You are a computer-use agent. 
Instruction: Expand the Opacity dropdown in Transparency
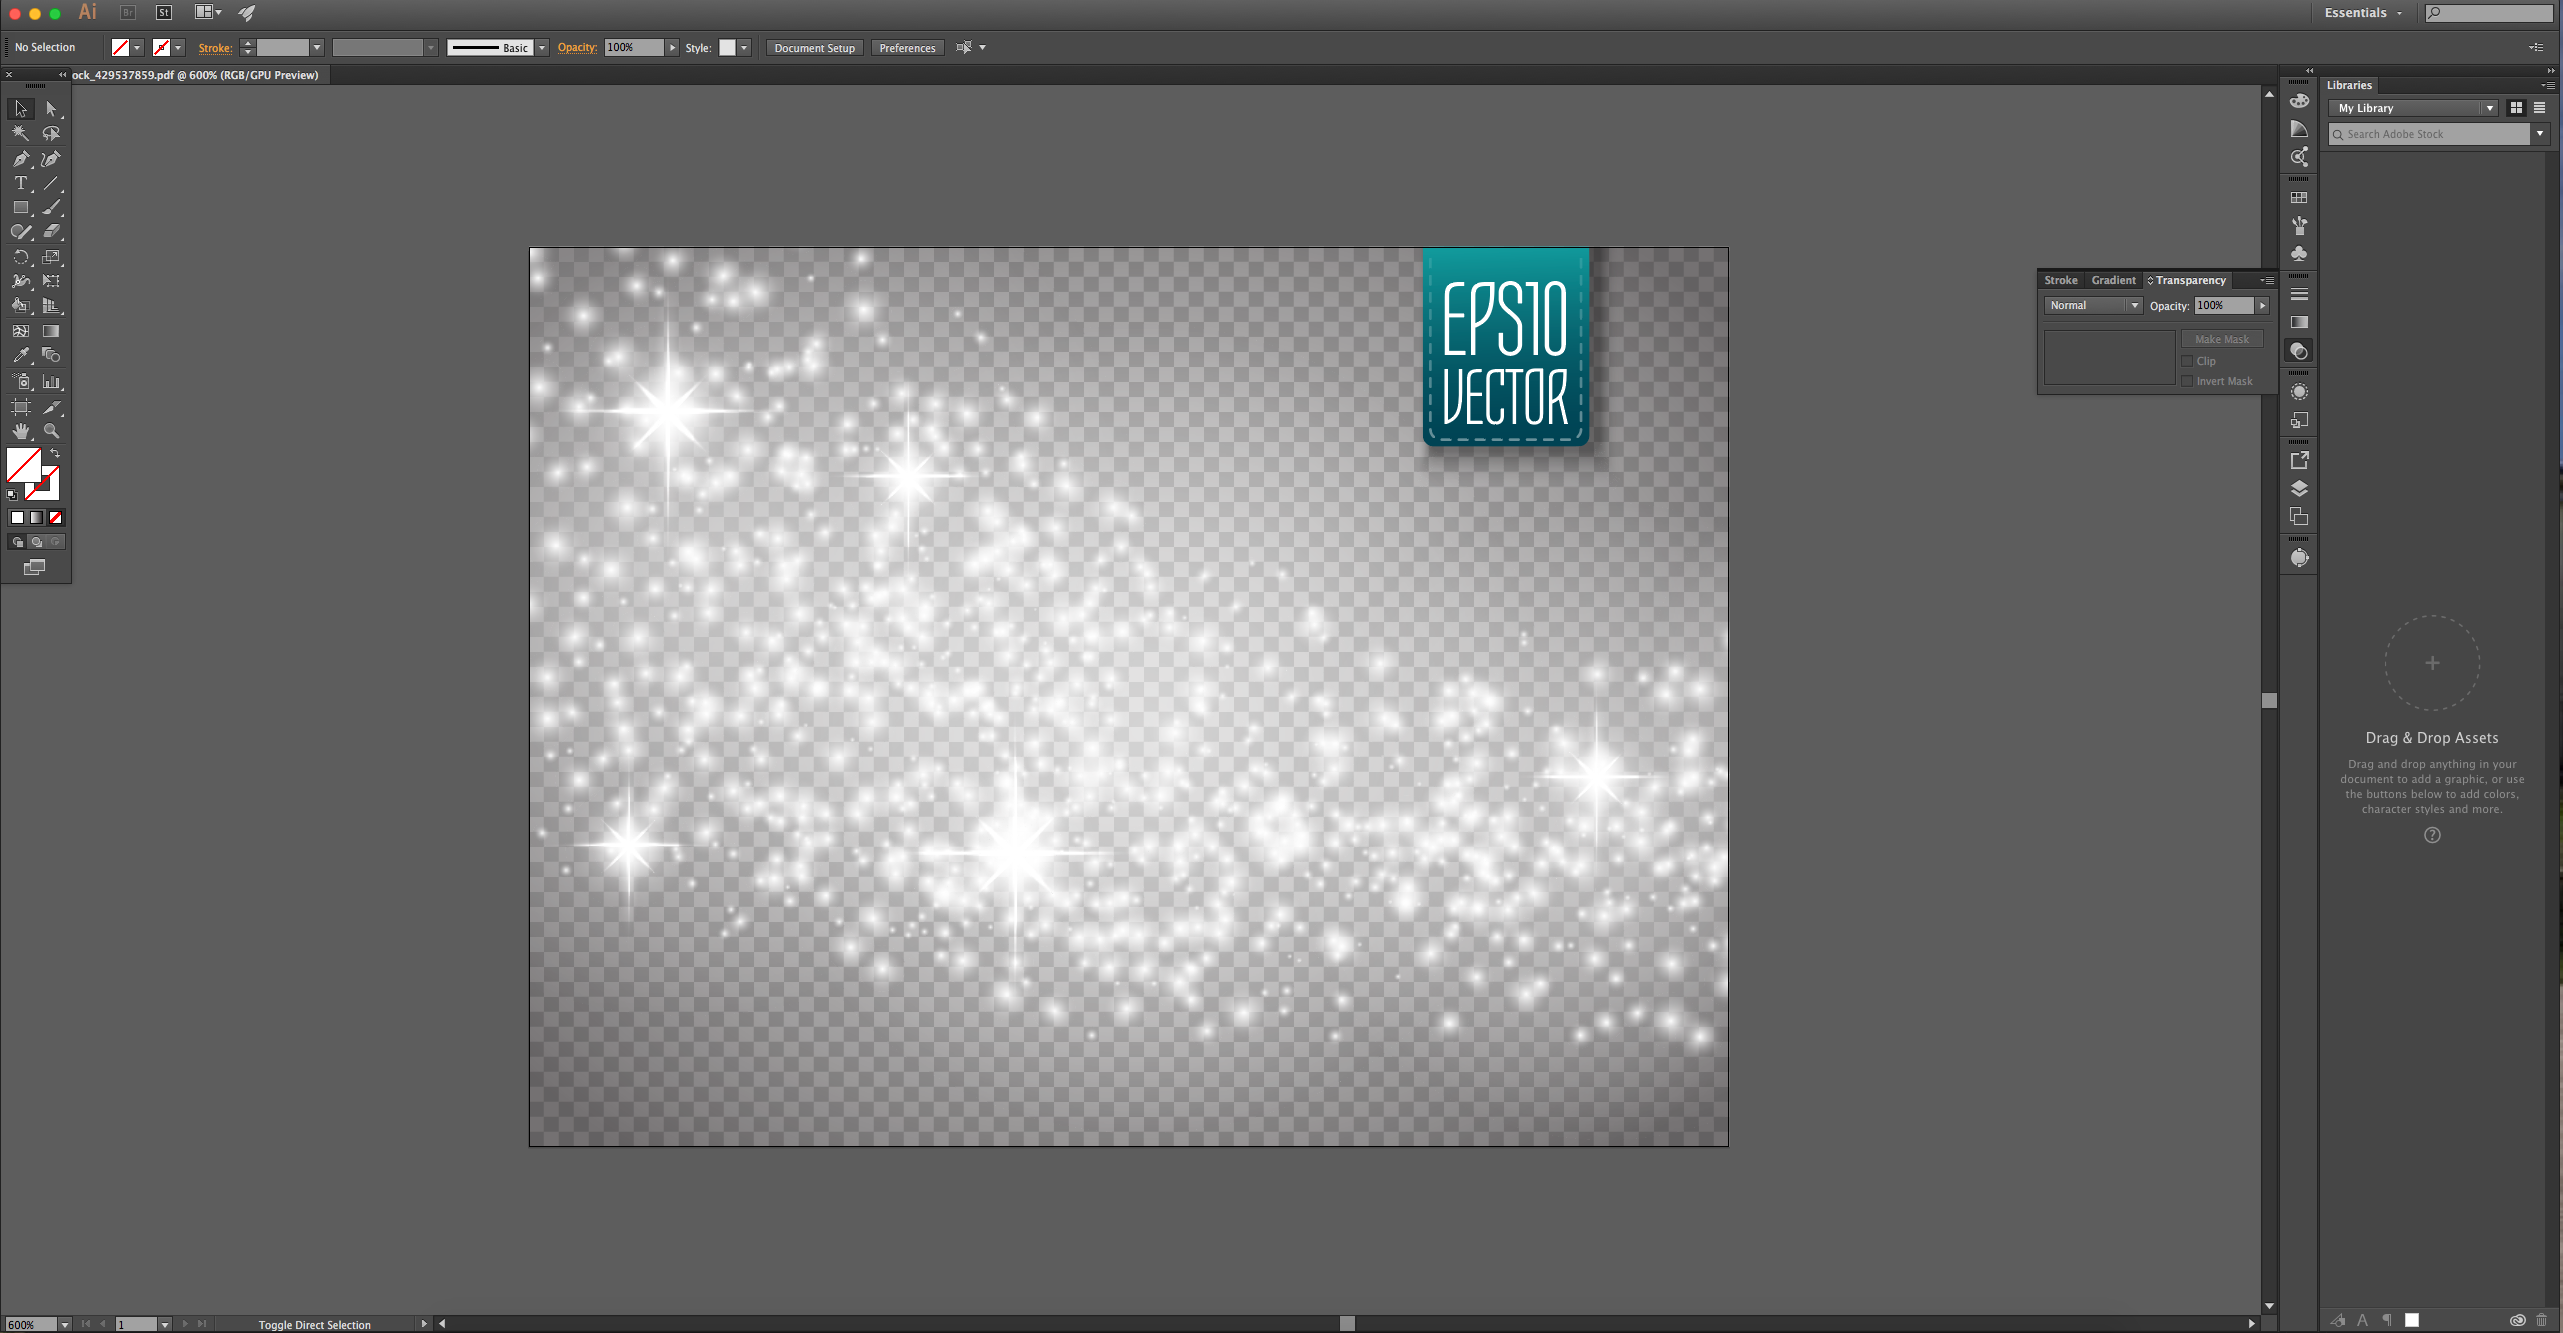pyautogui.click(x=2261, y=305)
